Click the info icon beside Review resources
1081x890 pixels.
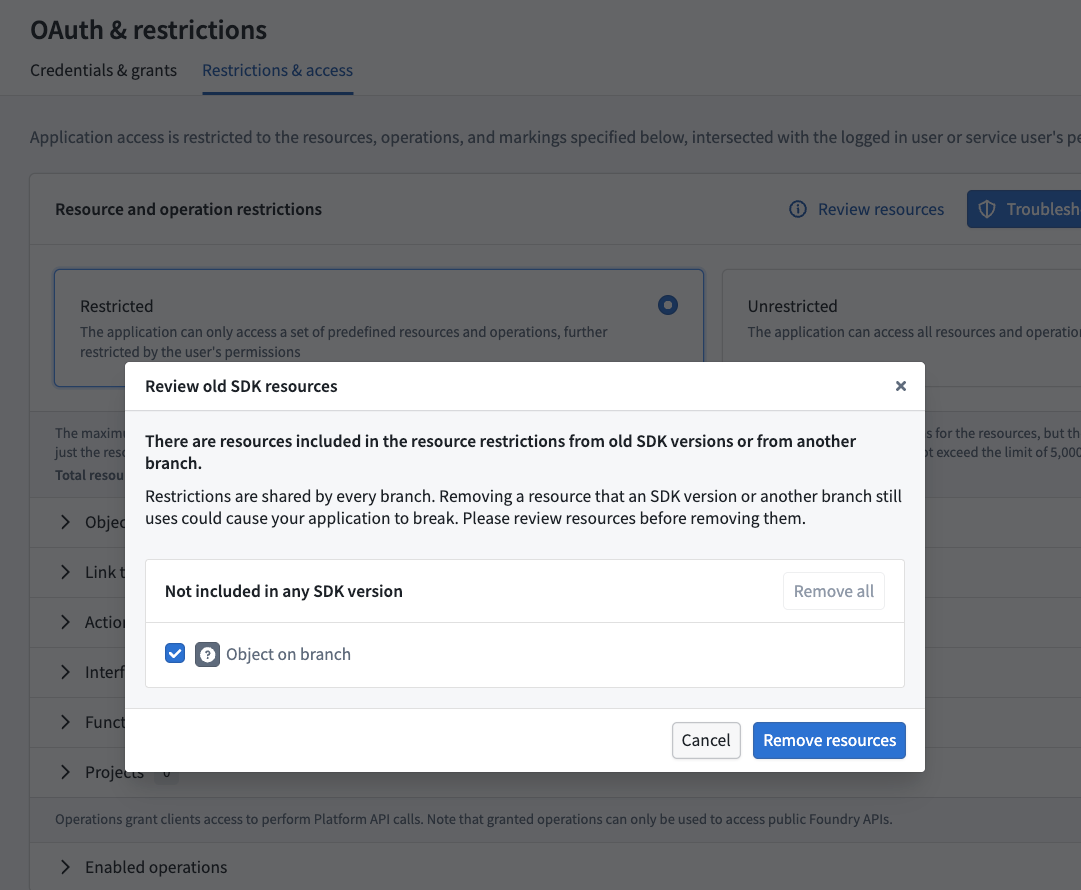(x=798, y=209)
